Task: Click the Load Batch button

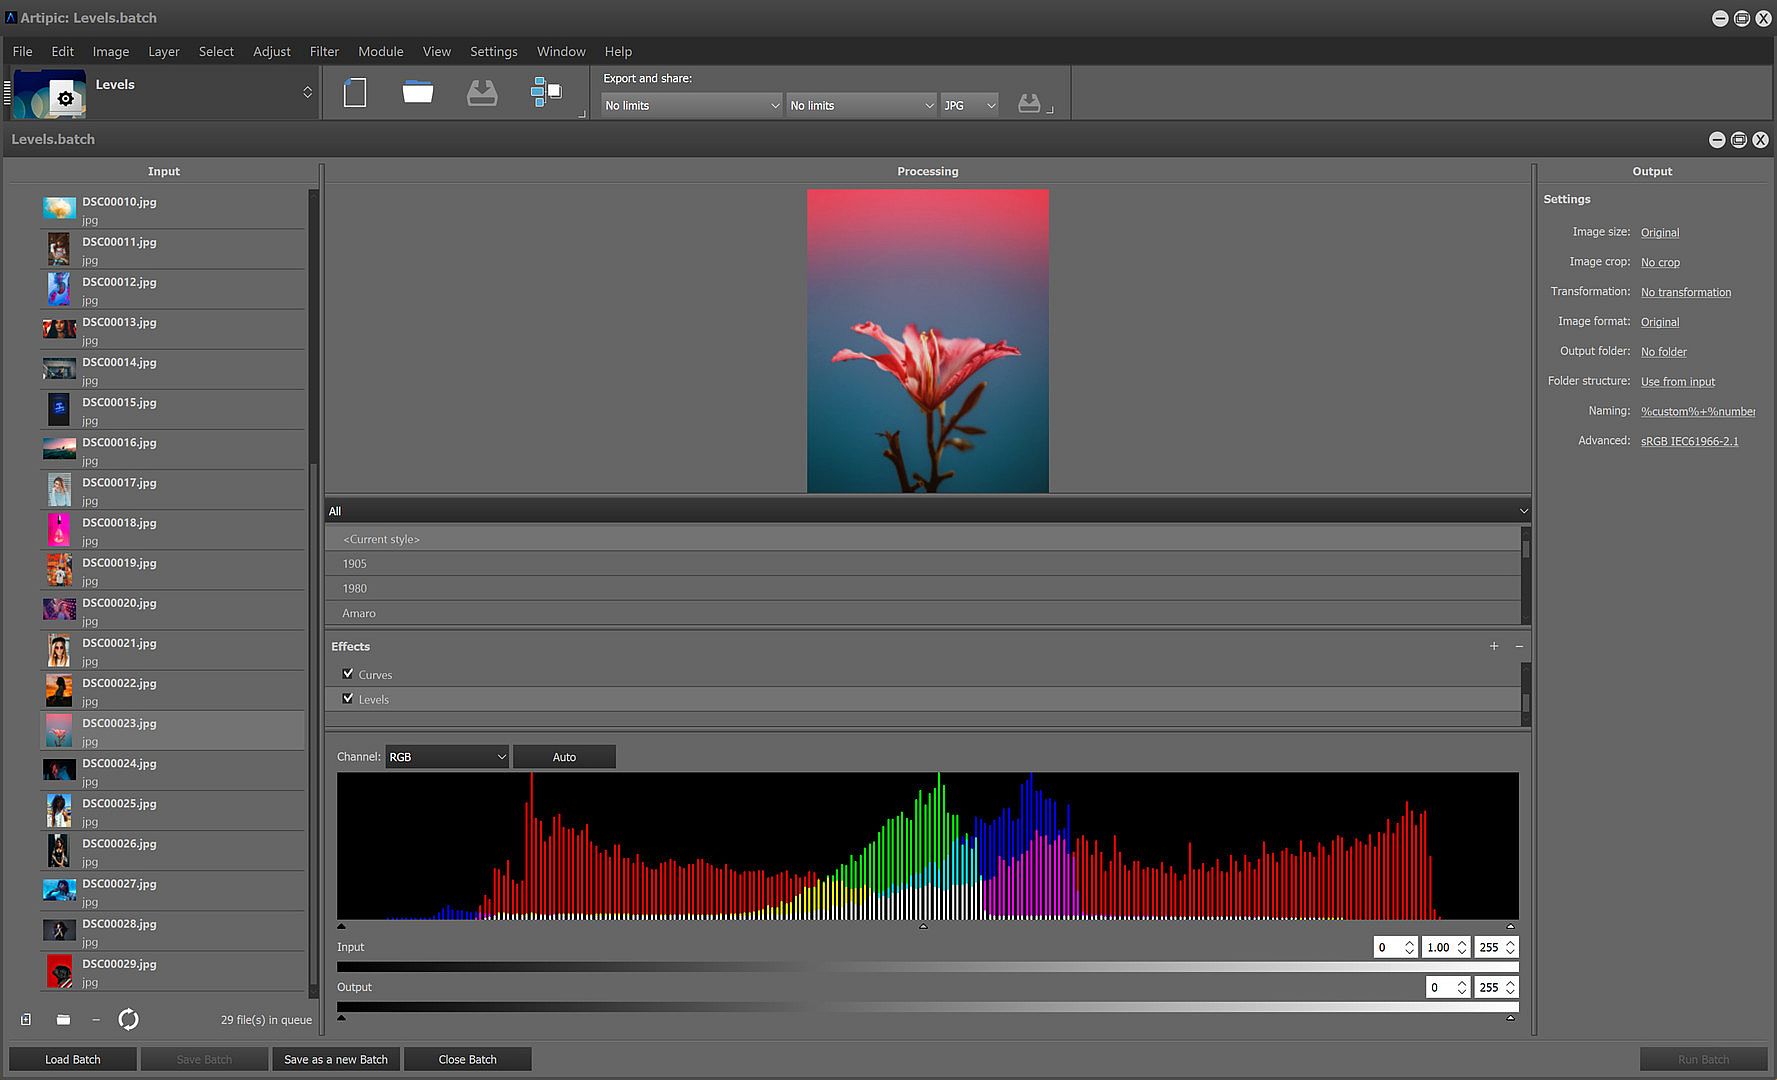Action: (73, 1059)
